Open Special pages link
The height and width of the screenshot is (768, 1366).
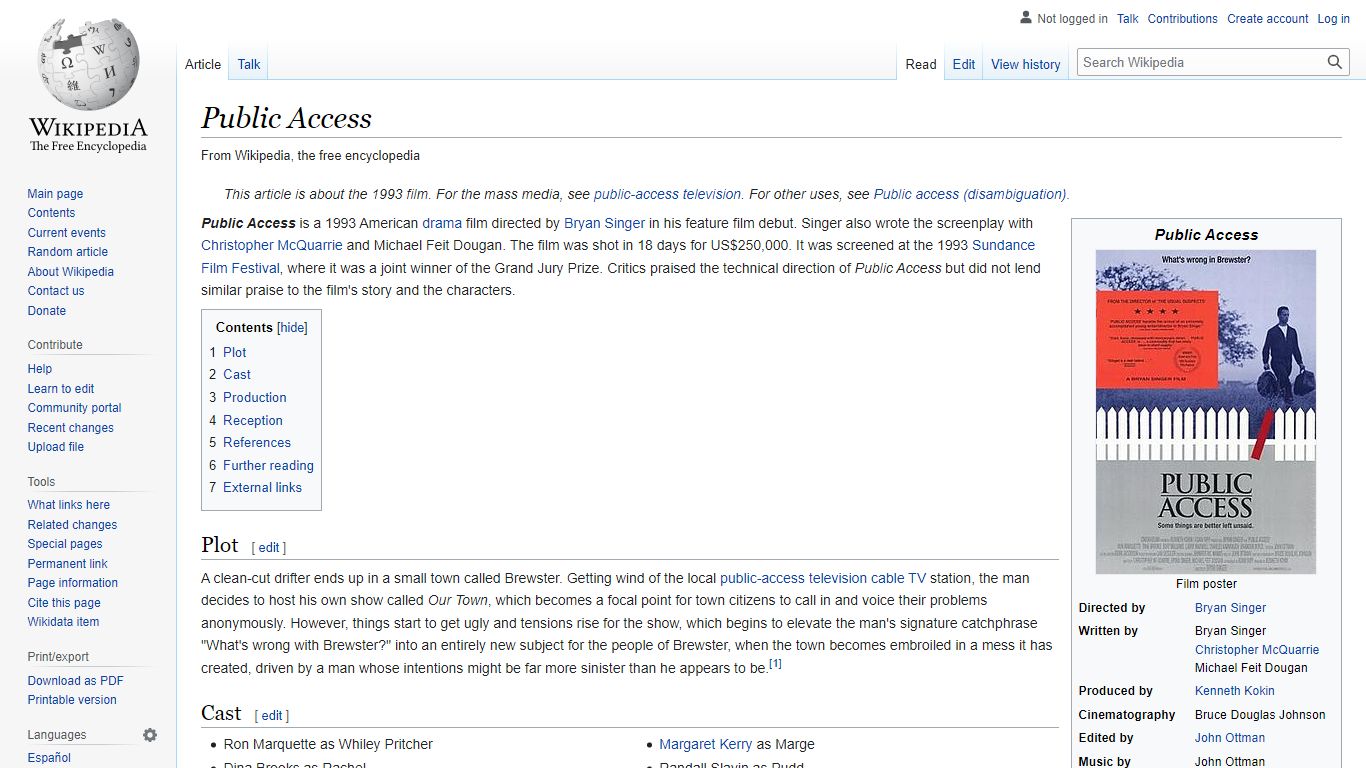(64, 544)
